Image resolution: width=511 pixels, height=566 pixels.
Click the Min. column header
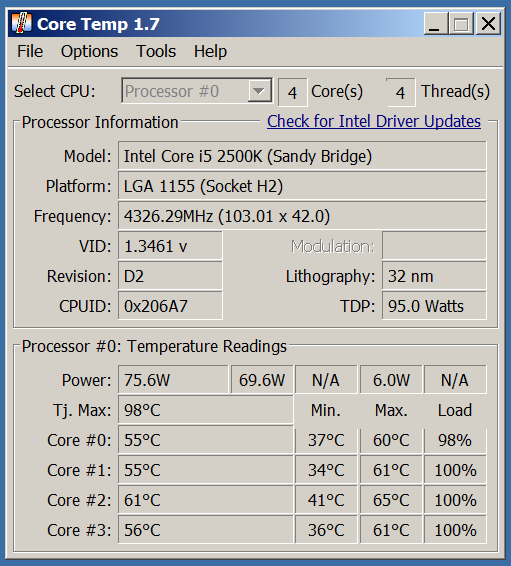[x=326, y=410]
